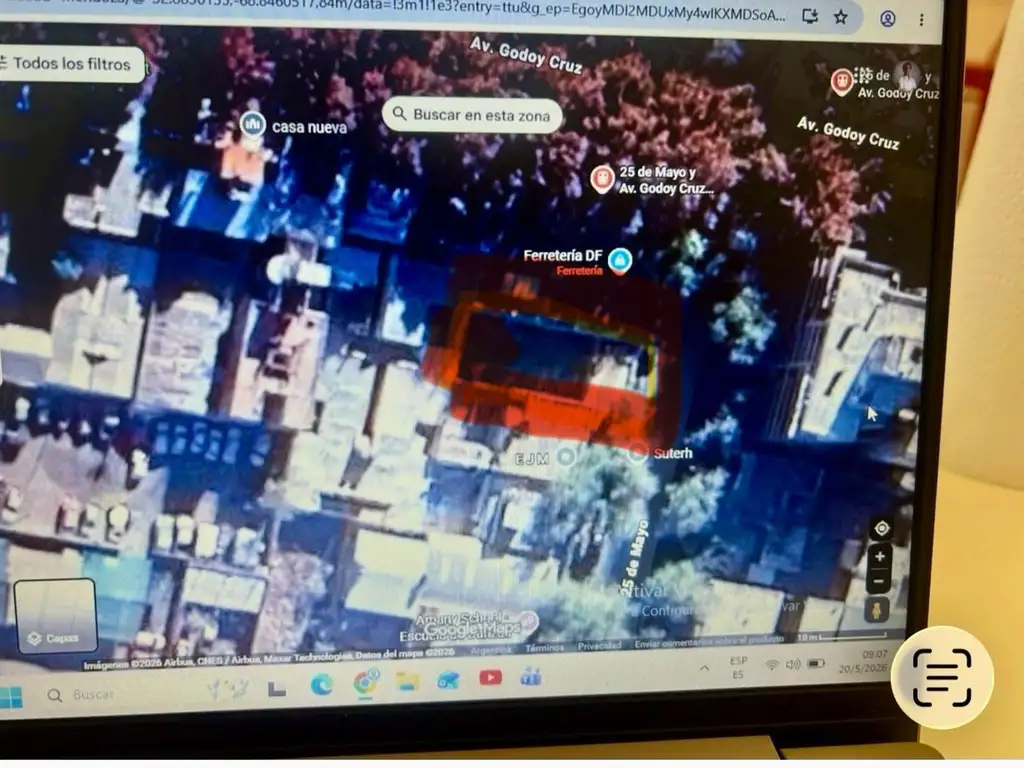
Task: Open Outlook from the taskbar
Action: (448, 681)
